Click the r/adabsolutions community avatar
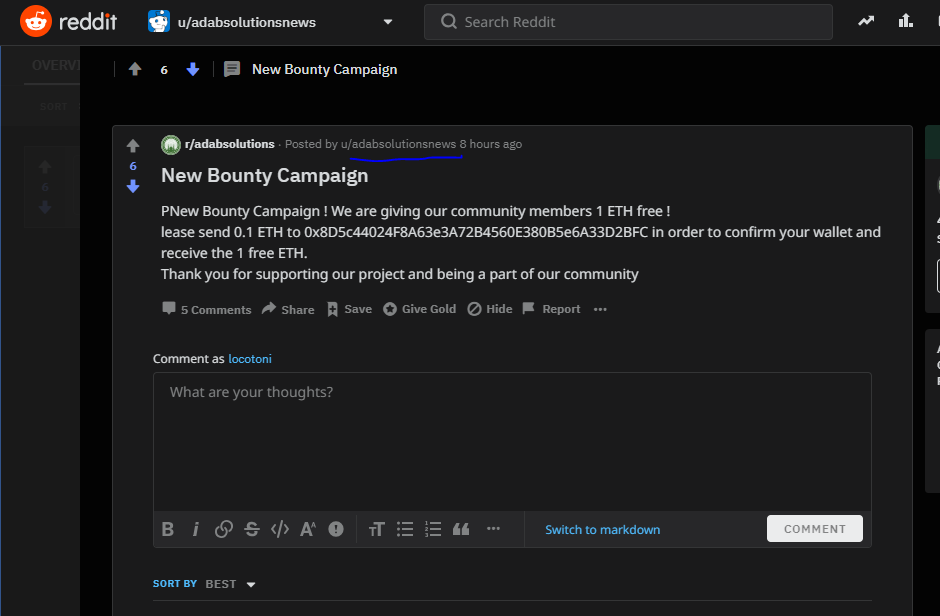This screenshot has width=940, height=616. click(x=171, y=144)
